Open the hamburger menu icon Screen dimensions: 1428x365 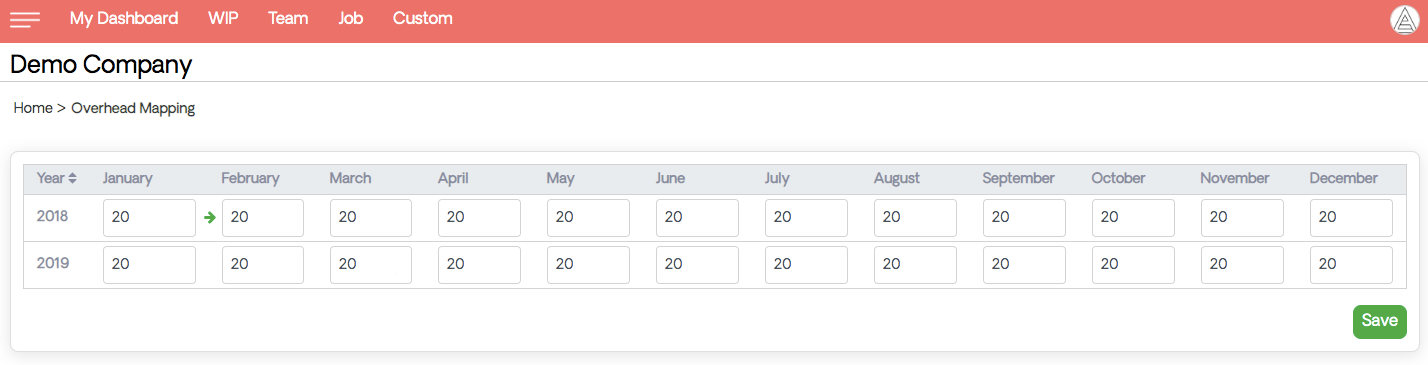coord(25,19)
